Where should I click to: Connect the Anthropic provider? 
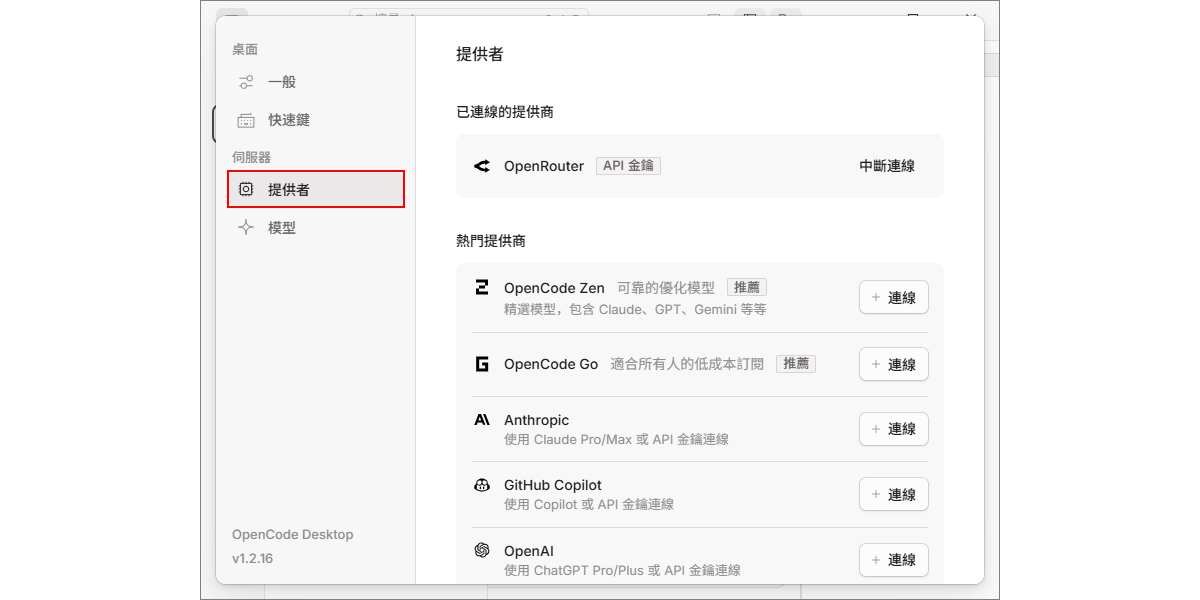point(894,429)
